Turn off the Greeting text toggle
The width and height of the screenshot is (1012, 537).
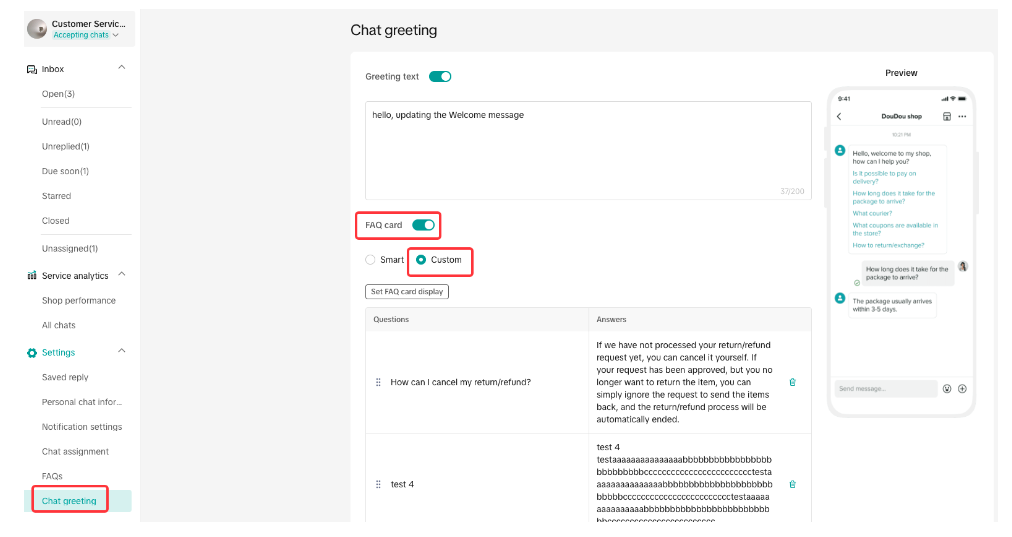click(440, 76)
